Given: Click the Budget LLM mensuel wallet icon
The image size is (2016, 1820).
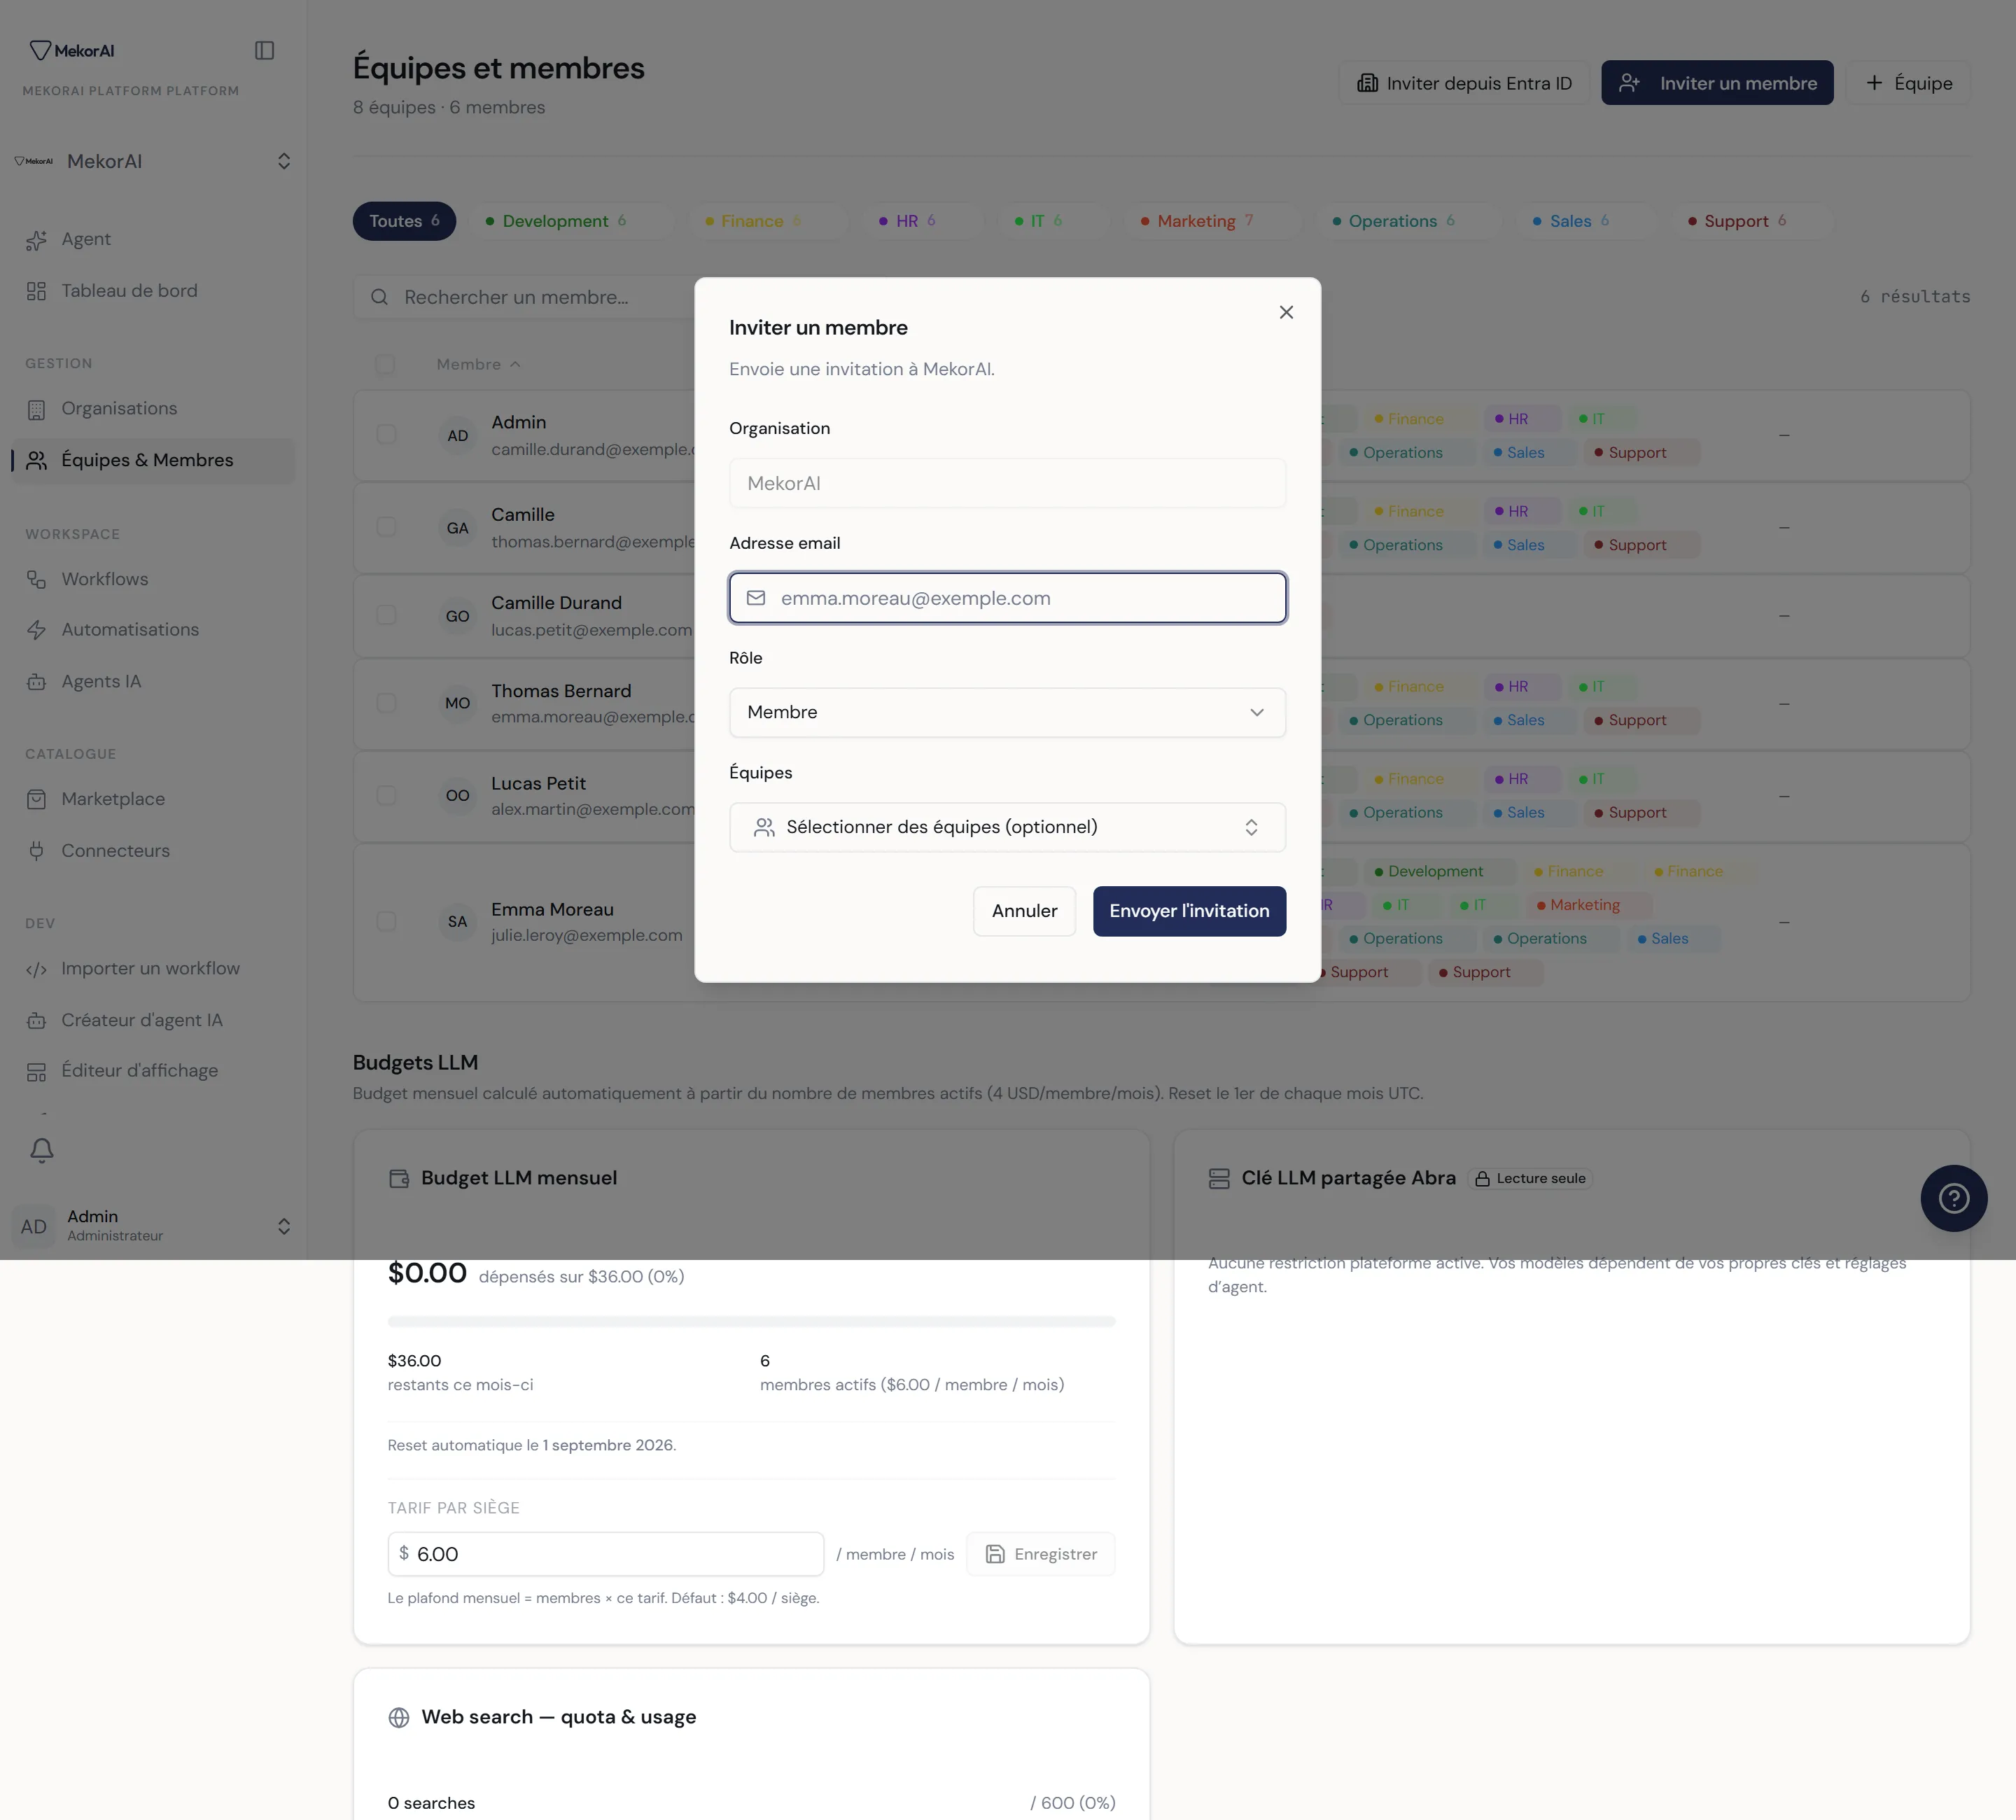Looking at the screenshot, I should 399,1179.
